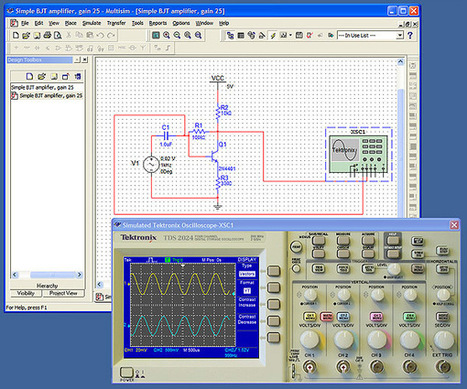
Task: Click the trigger LEVEL knob
Action: [394, 268]
